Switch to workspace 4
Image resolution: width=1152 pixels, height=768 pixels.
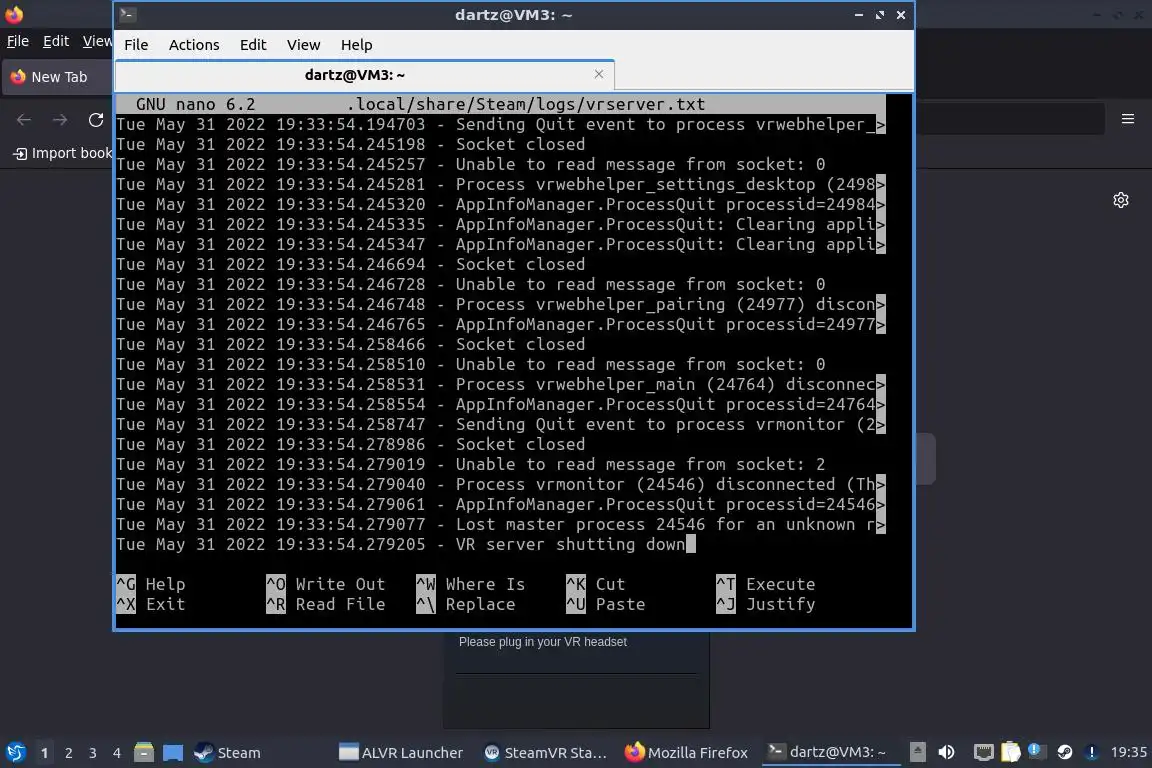click(117, 753)
